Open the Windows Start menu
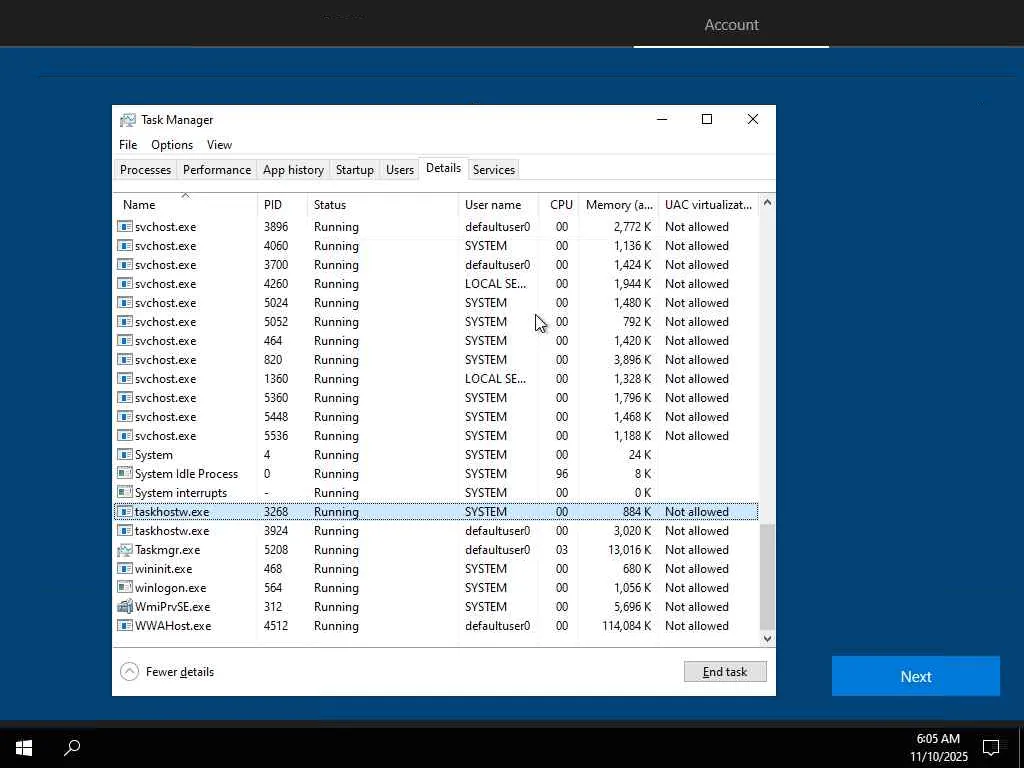1024x768 pixels. 24,747
